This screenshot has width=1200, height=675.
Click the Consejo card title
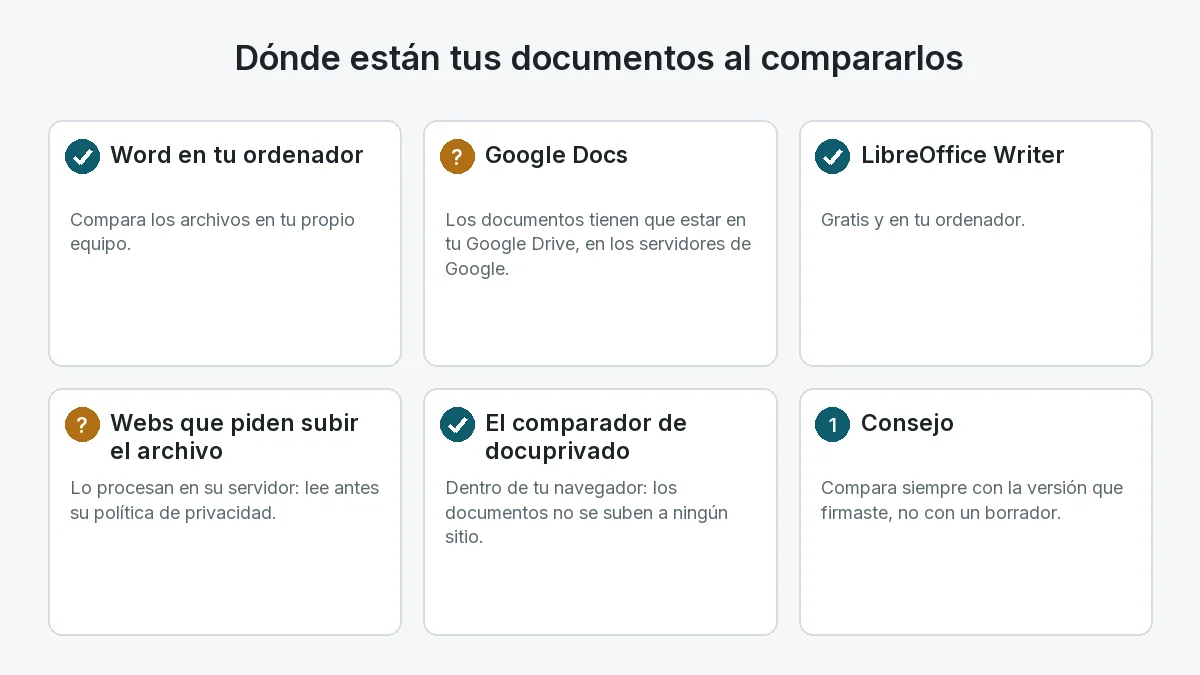907,423
